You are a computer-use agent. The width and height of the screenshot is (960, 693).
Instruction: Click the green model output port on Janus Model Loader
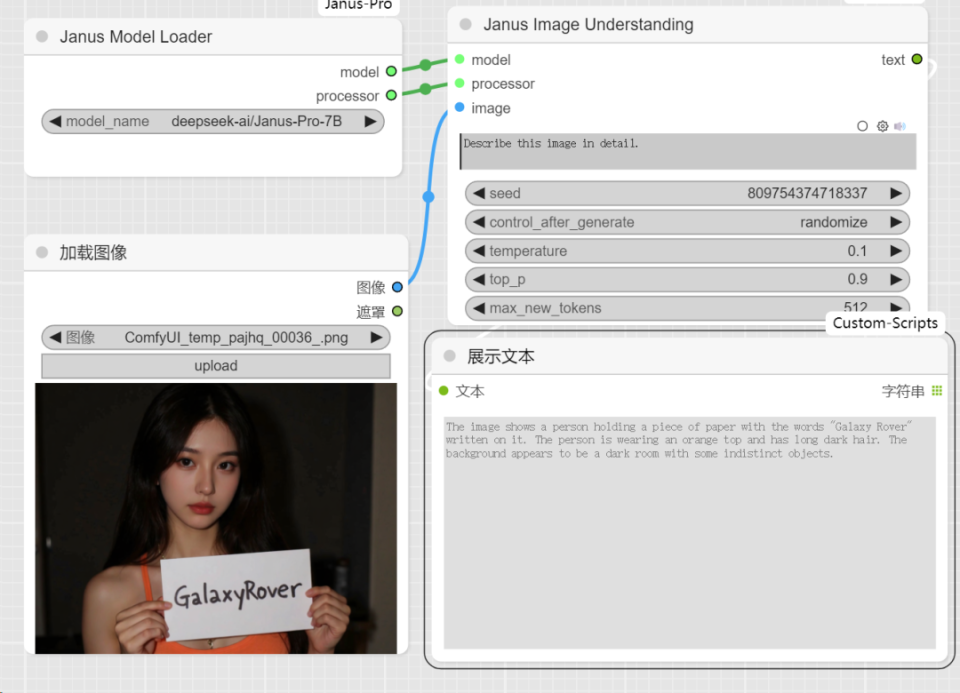point(391,71)
